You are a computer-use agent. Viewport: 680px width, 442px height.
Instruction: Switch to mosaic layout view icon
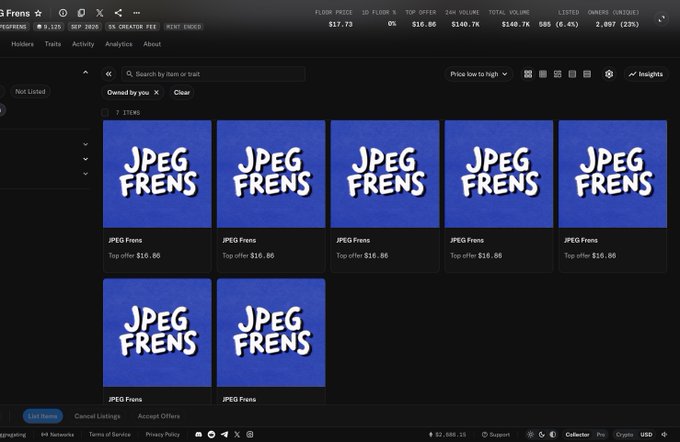pyautogui.click(x=557, y=74)
